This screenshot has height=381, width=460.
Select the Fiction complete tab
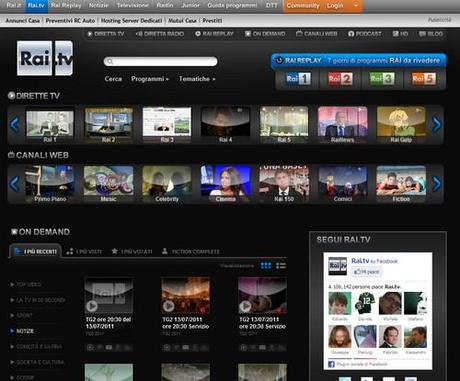pyautogui.click(x=191, y=252)
